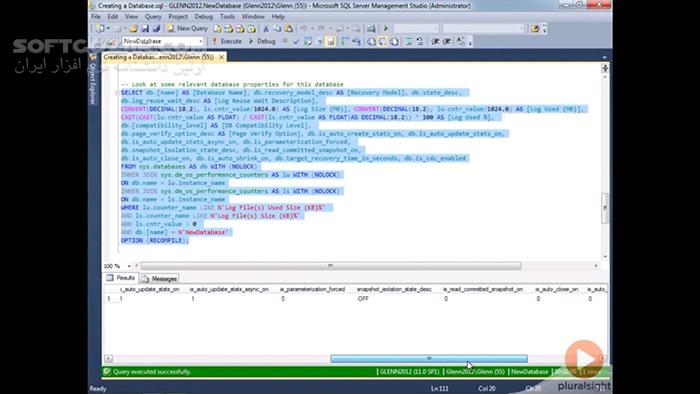Click the Copy icon
The width and height of the screenshot is (700, 394).
(x=277, y=29)
